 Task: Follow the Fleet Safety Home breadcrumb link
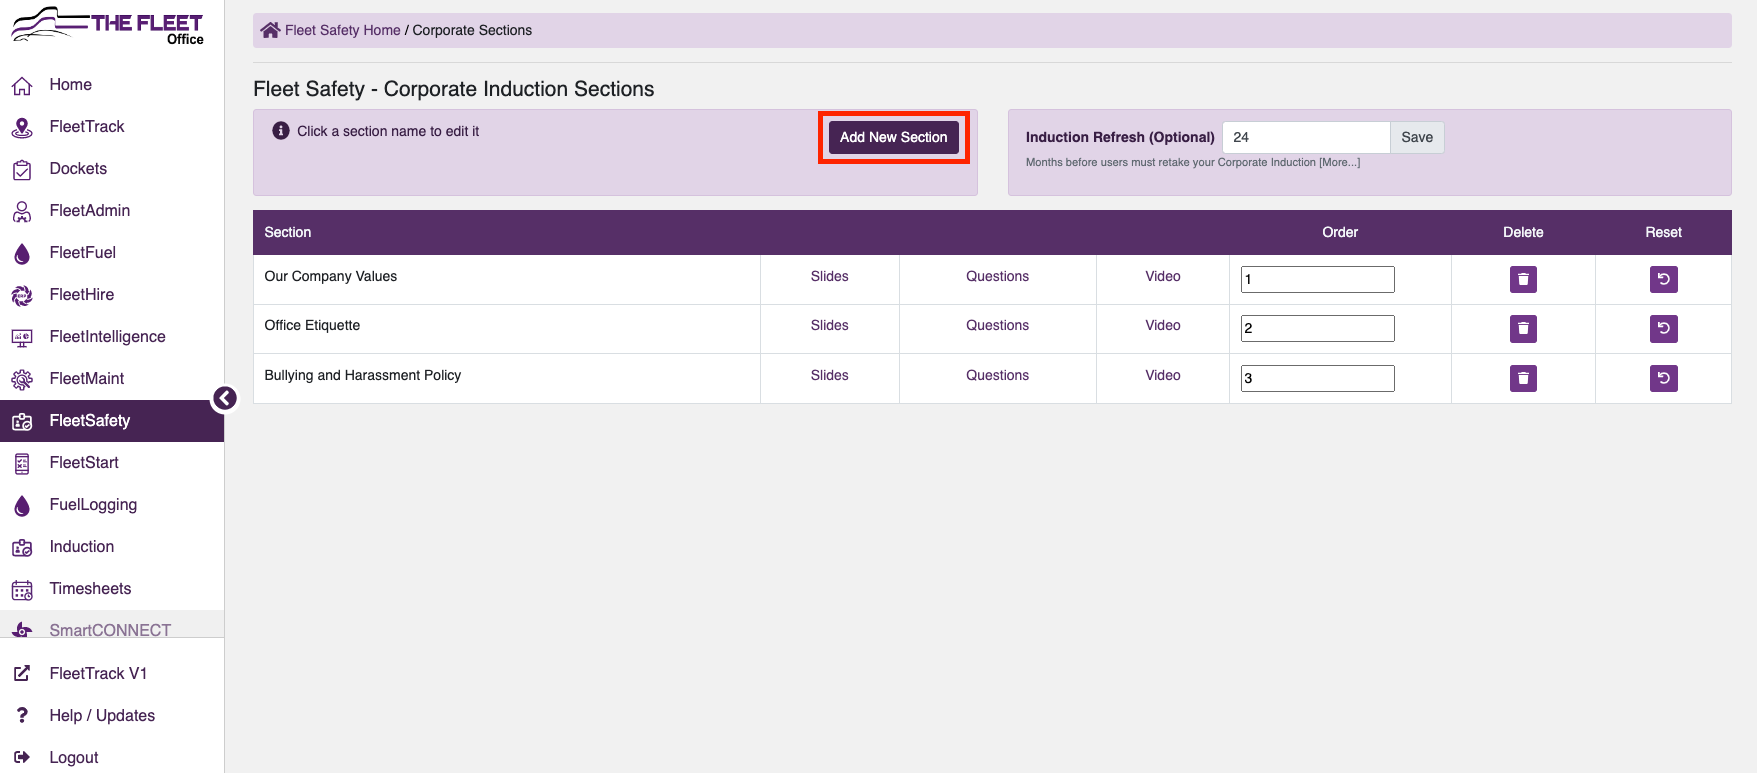coord(342,30)
